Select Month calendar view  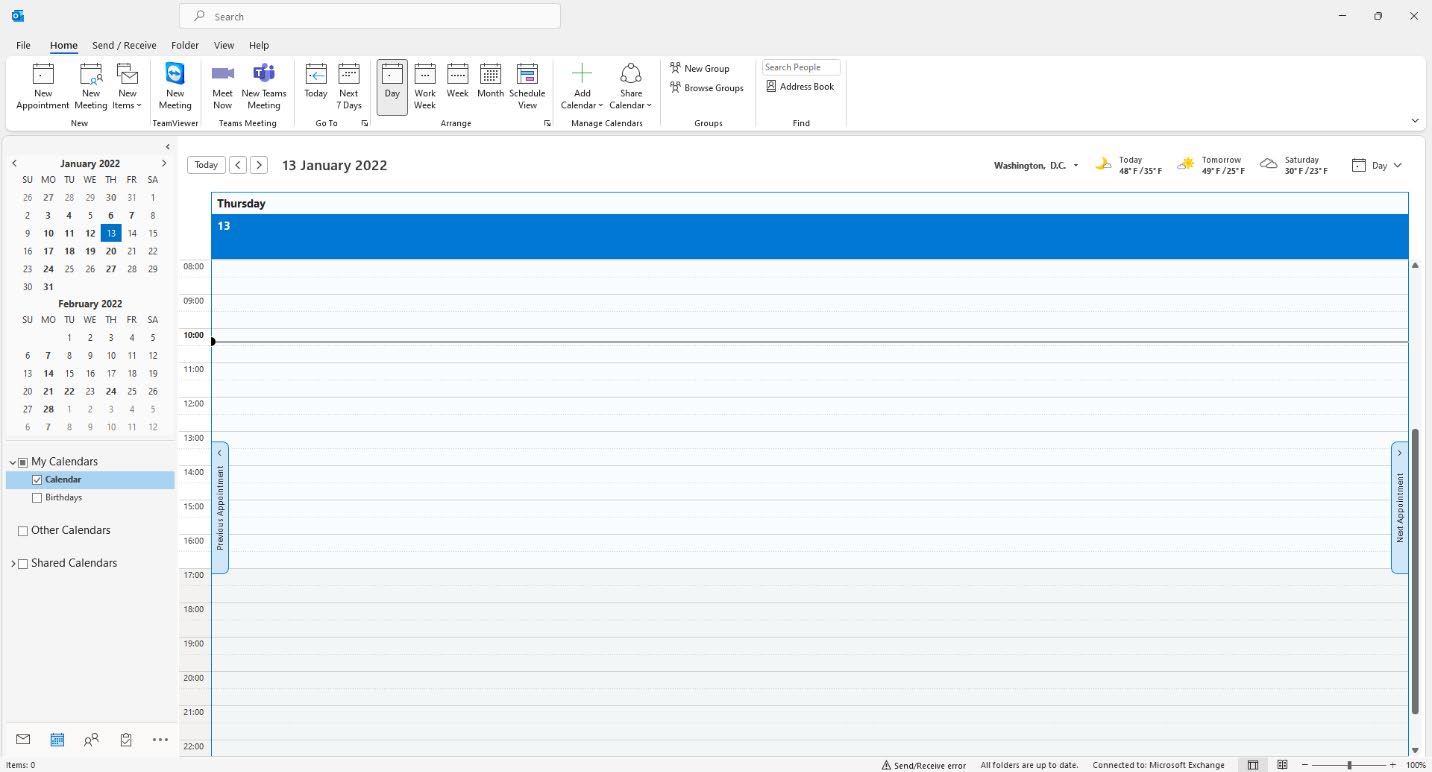tap(490, 86)
